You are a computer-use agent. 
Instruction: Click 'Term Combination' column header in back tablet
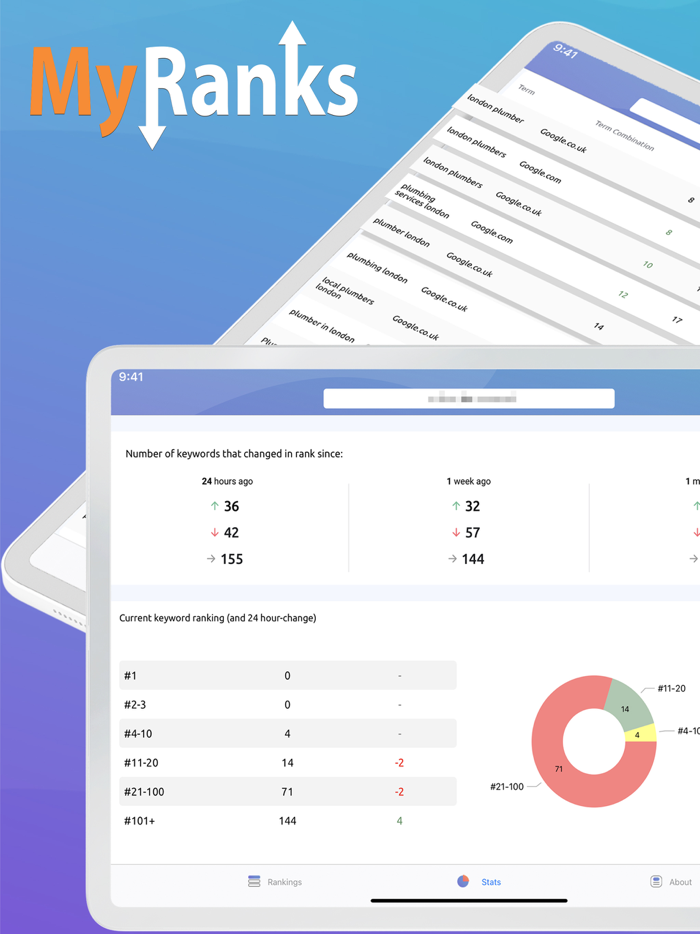point(624,135)
